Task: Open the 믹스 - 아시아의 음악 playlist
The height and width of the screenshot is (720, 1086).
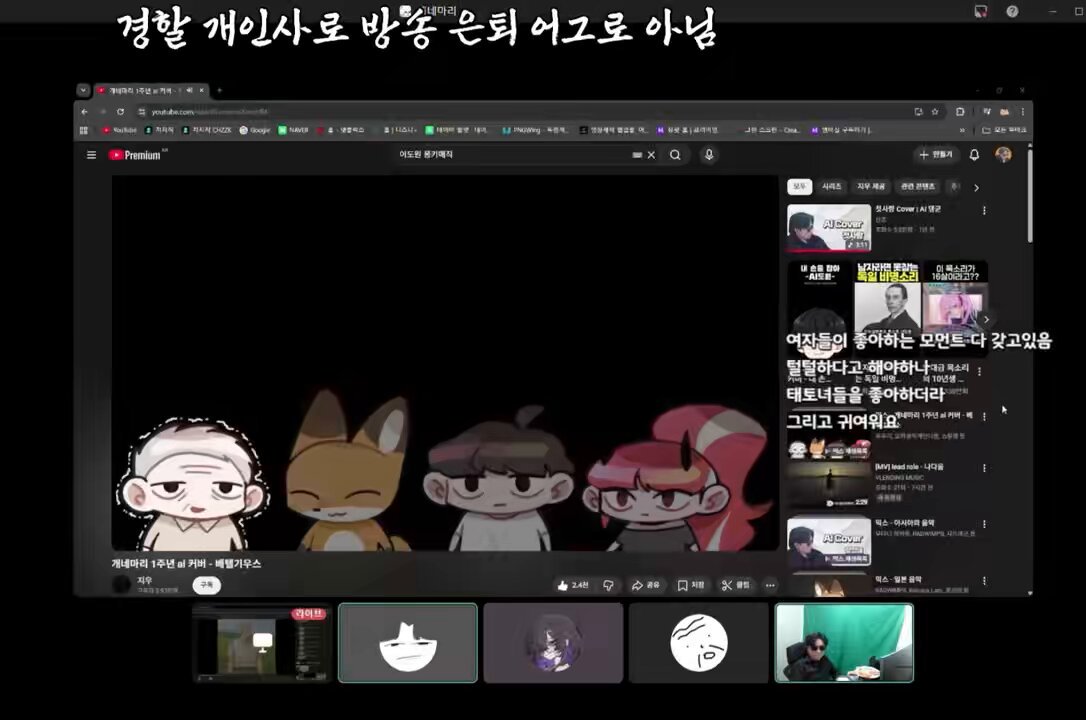Action: pyautogui.click(x=829, y=541)
